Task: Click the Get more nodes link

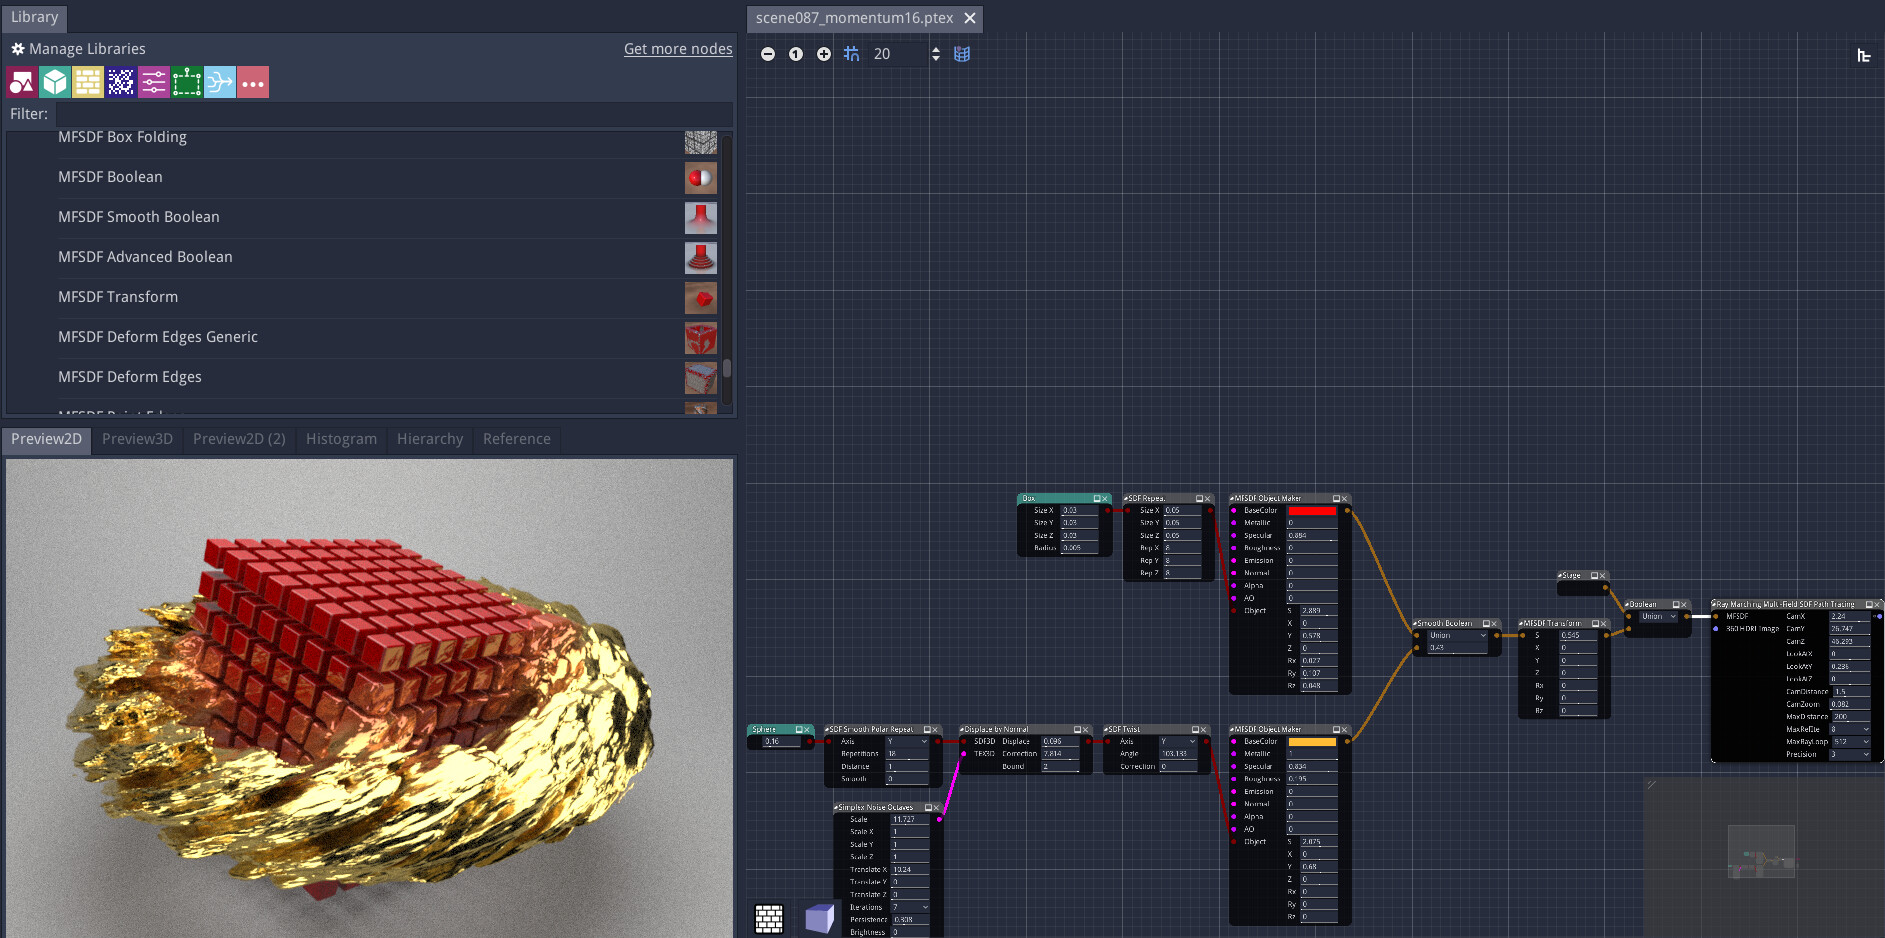Action: (678, 49)
